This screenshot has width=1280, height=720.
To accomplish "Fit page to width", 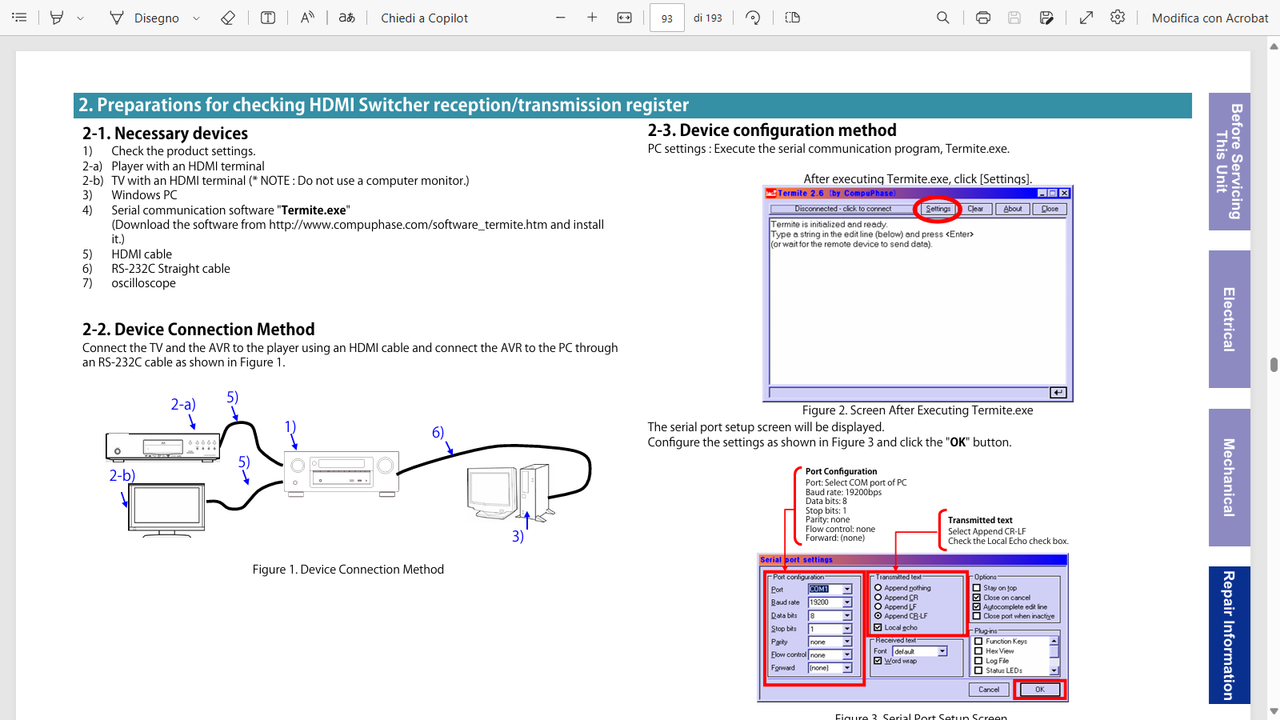I will (x=625, y=18).
